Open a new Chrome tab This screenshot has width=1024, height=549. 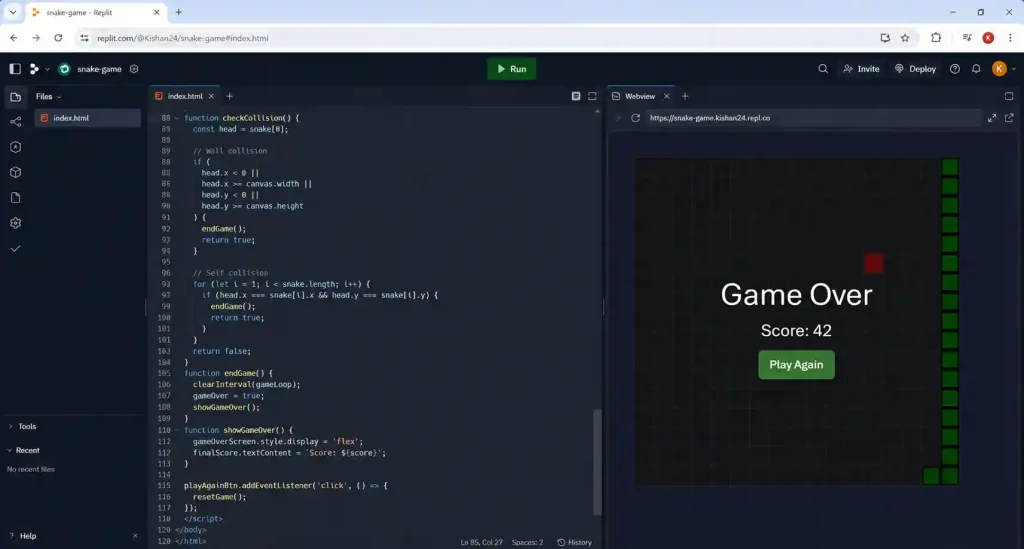pyautogui.click(x=178, y=12)
